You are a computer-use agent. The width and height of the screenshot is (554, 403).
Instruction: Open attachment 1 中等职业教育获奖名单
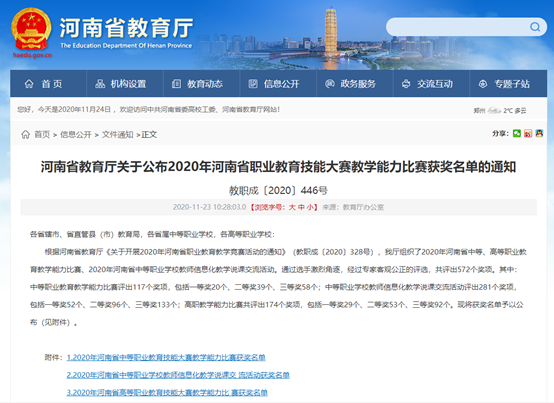click(x=166, y=357)
